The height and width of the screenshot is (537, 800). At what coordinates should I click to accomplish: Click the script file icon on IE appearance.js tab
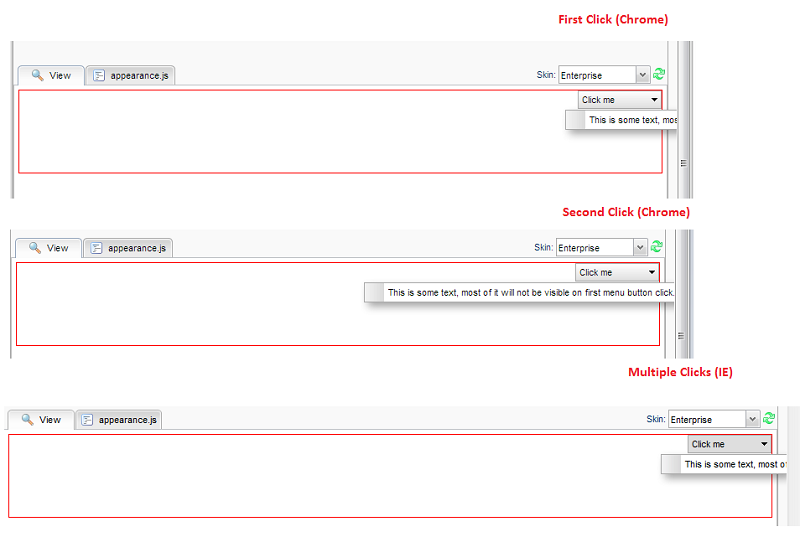click(86, 420)
